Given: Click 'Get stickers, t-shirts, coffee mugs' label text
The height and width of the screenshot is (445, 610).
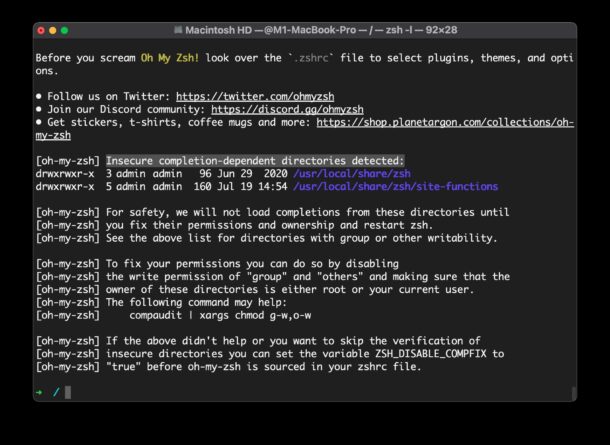Looking at the screenshot, I should (x=179, y=122).
